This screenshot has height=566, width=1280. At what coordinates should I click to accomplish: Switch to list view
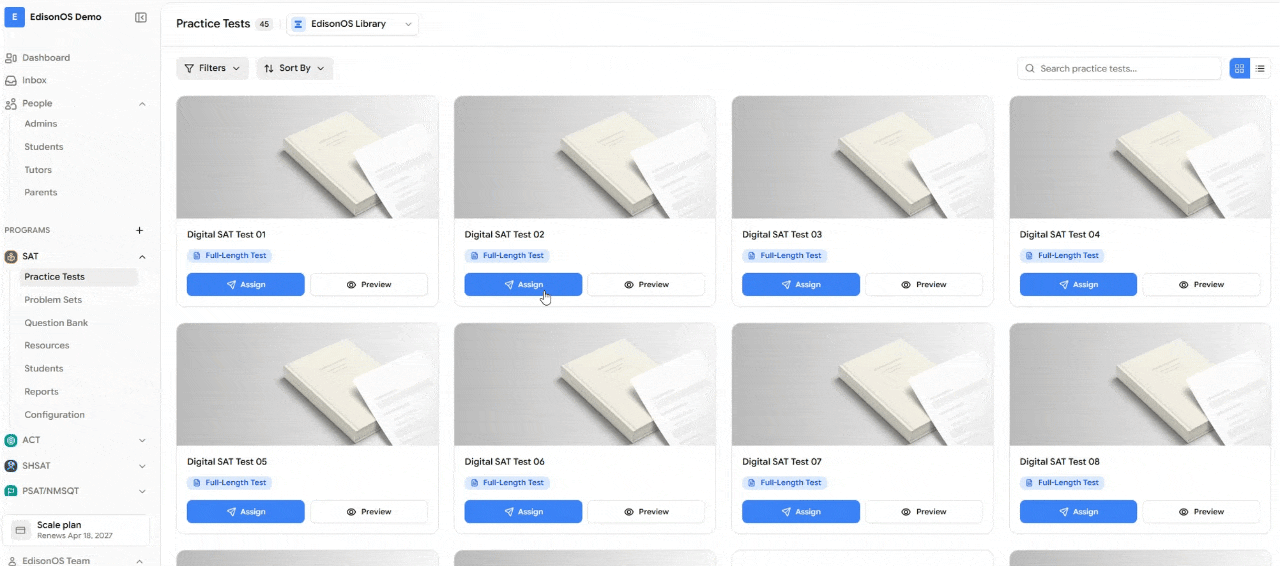pos(1260,69)
